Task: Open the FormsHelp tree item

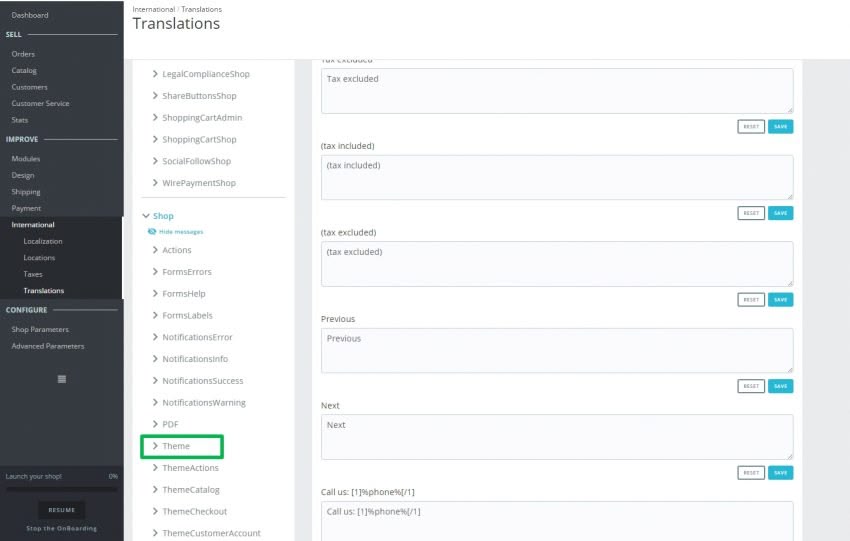Action: pos(184,293)
